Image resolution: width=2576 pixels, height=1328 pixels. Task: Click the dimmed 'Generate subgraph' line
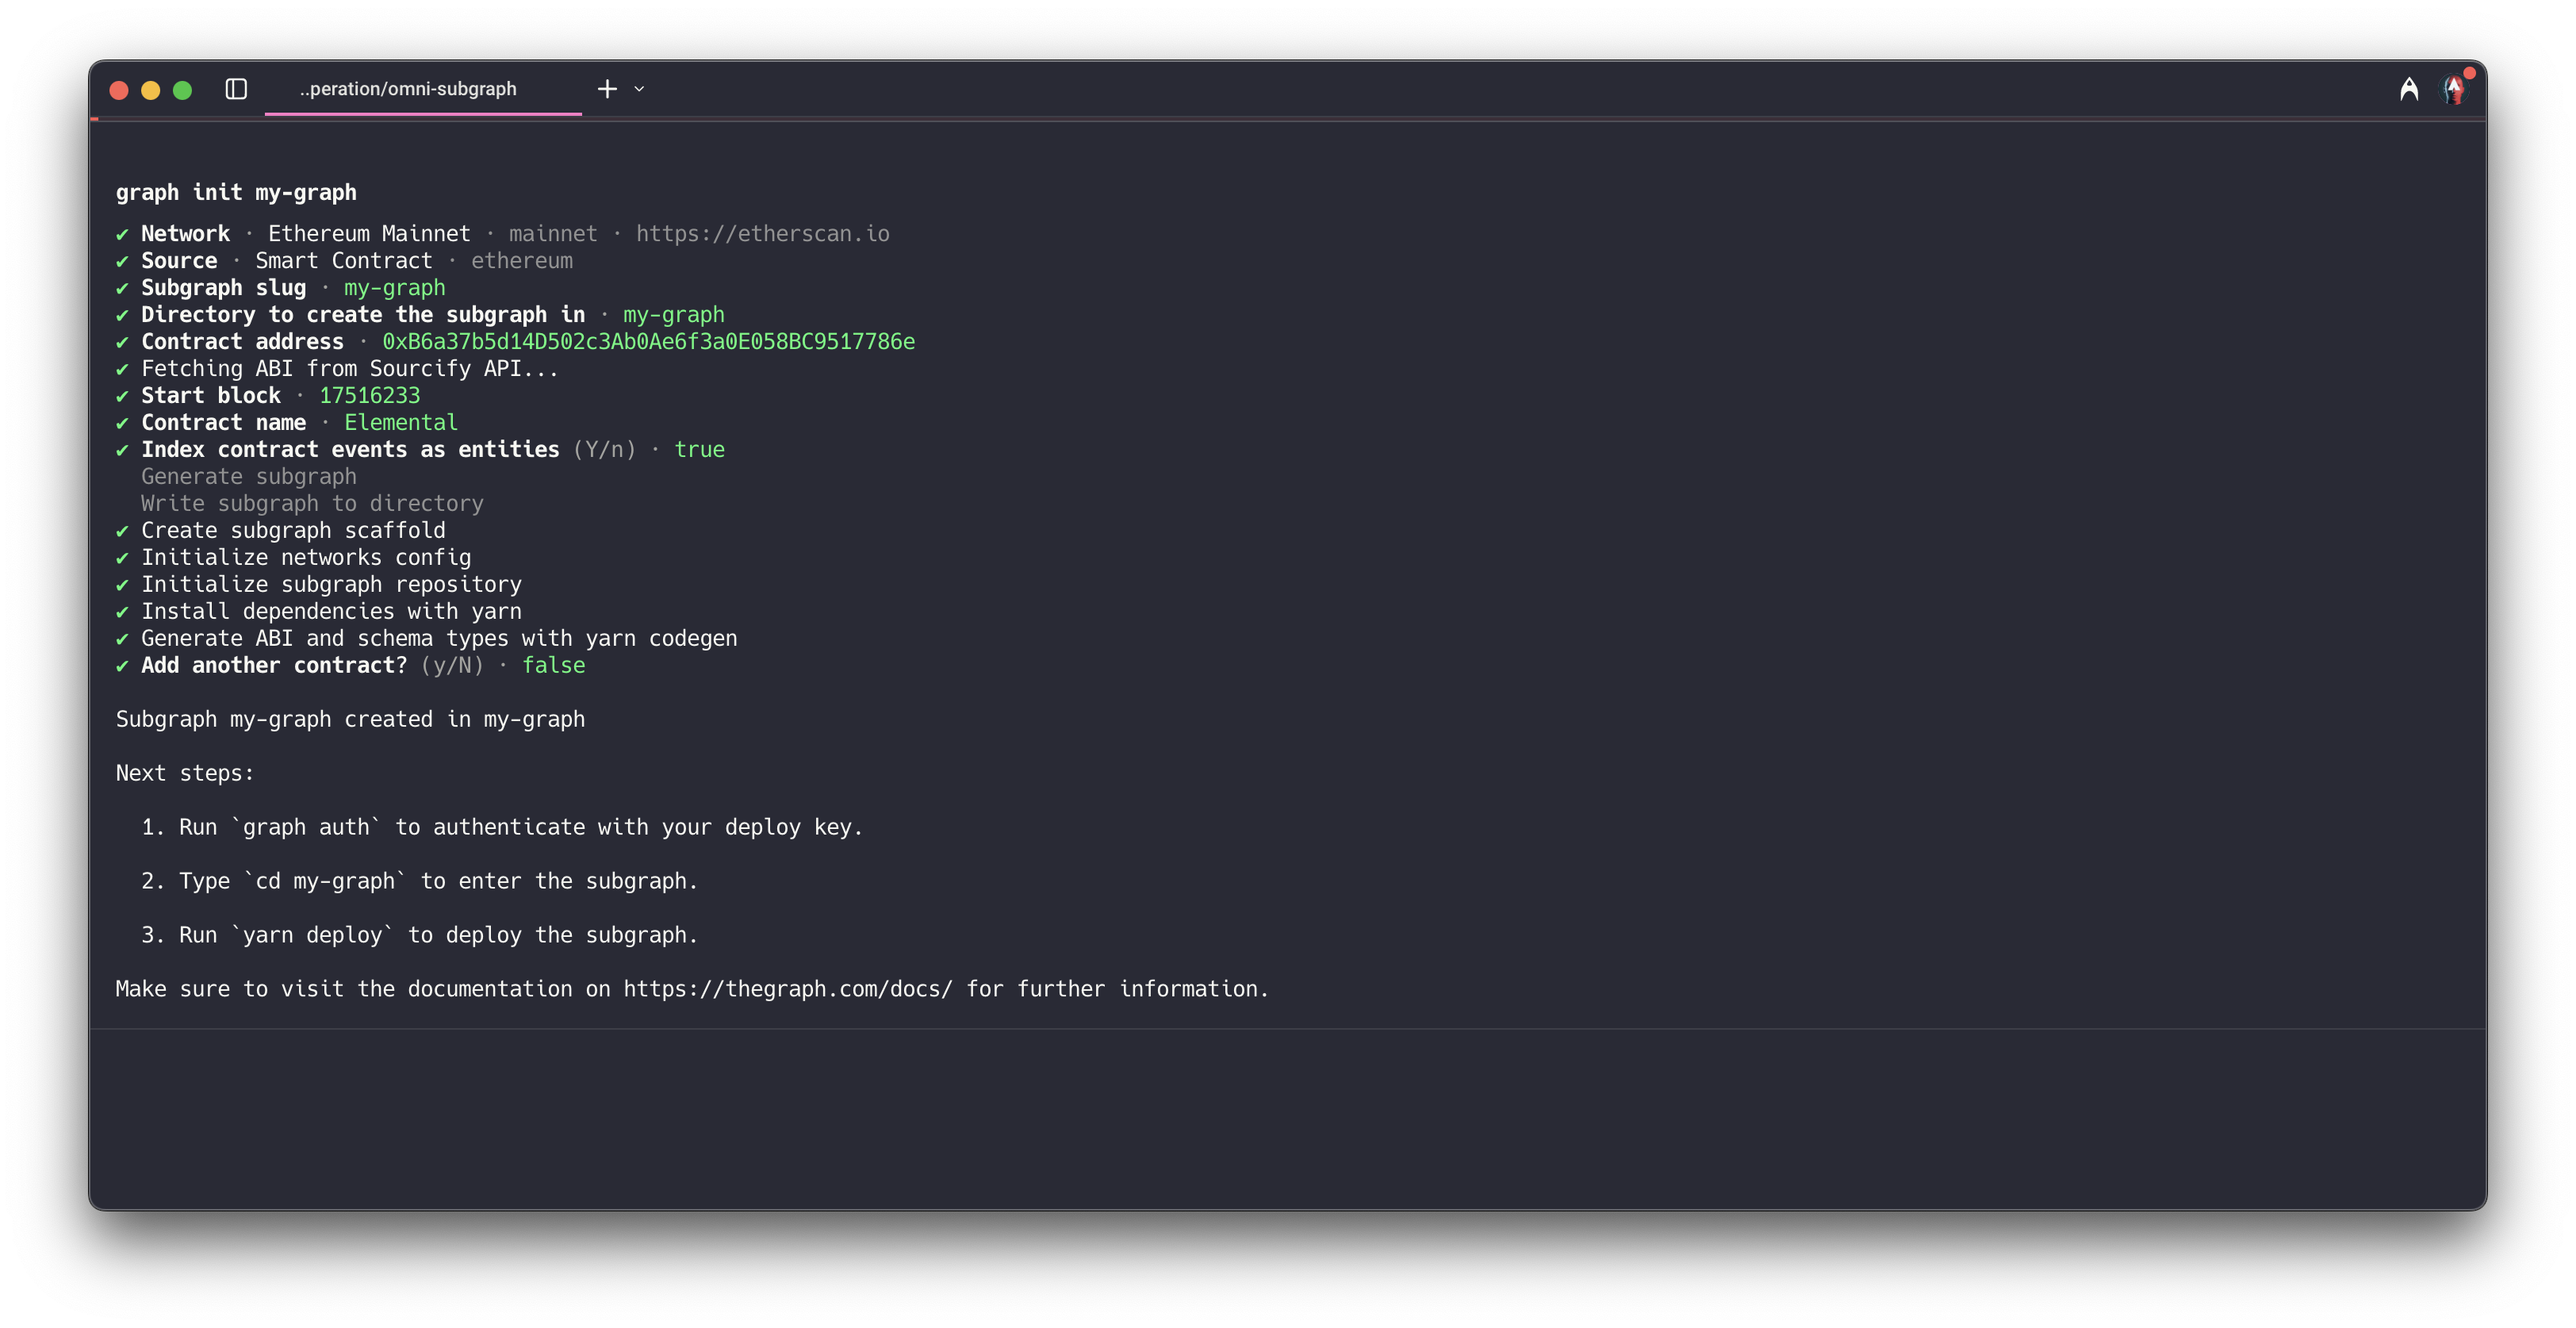pyautogui.click(x=249, y=476)
